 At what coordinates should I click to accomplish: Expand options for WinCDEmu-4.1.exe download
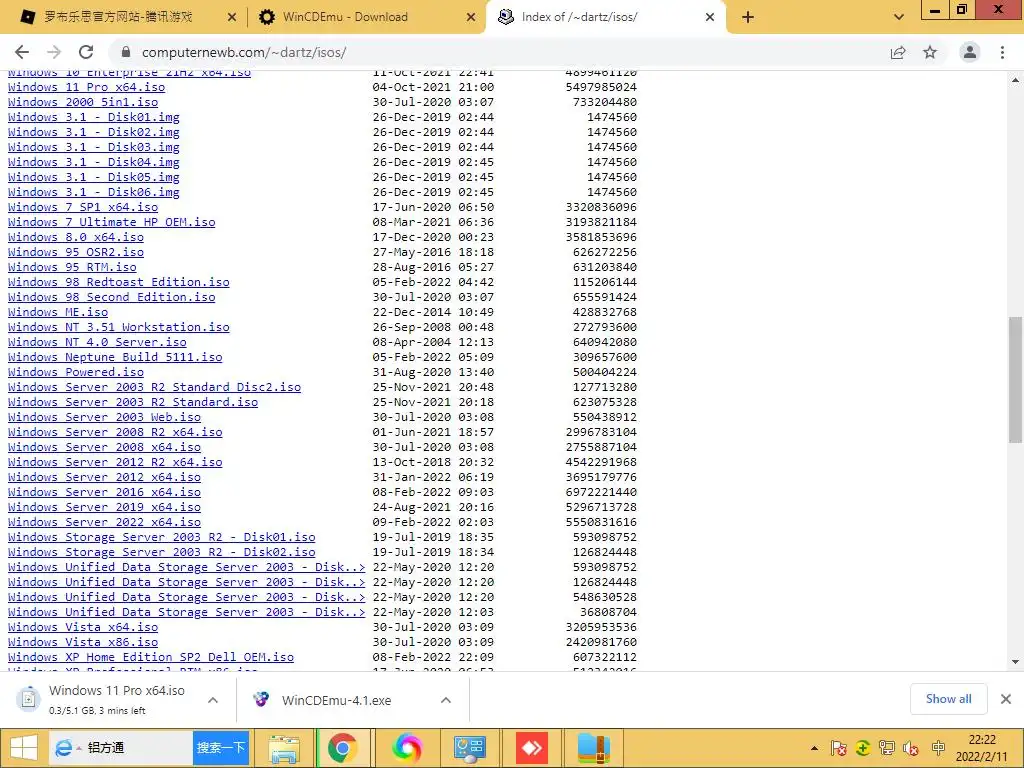(446, 700)
